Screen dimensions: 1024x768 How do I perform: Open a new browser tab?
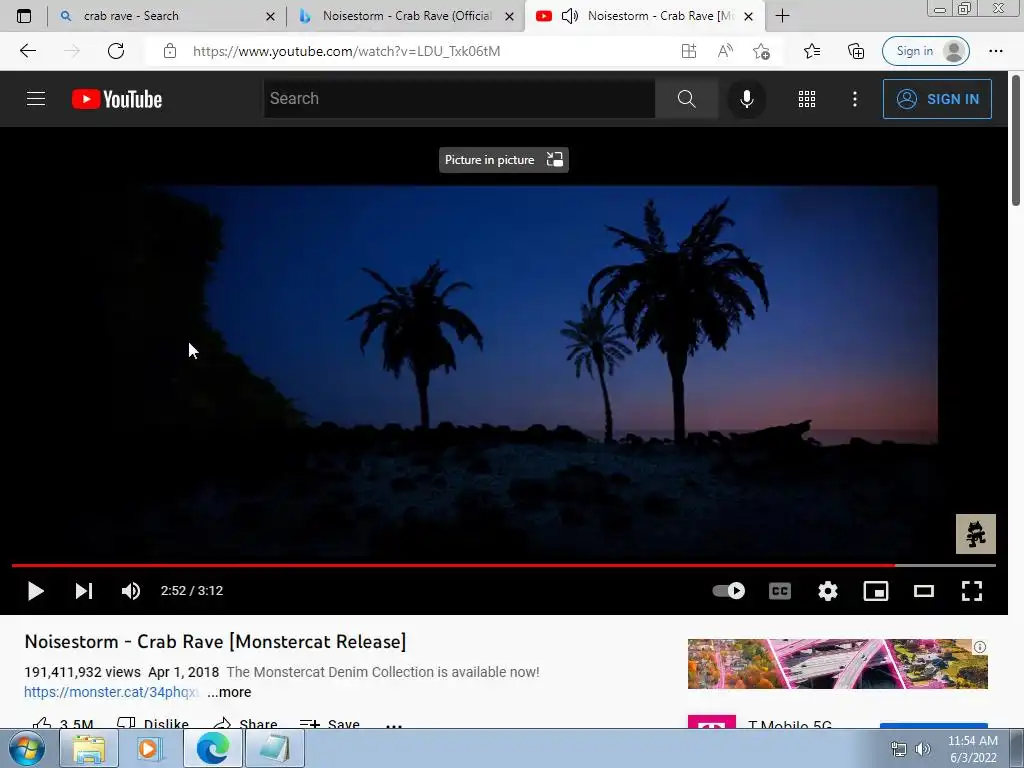782,16
